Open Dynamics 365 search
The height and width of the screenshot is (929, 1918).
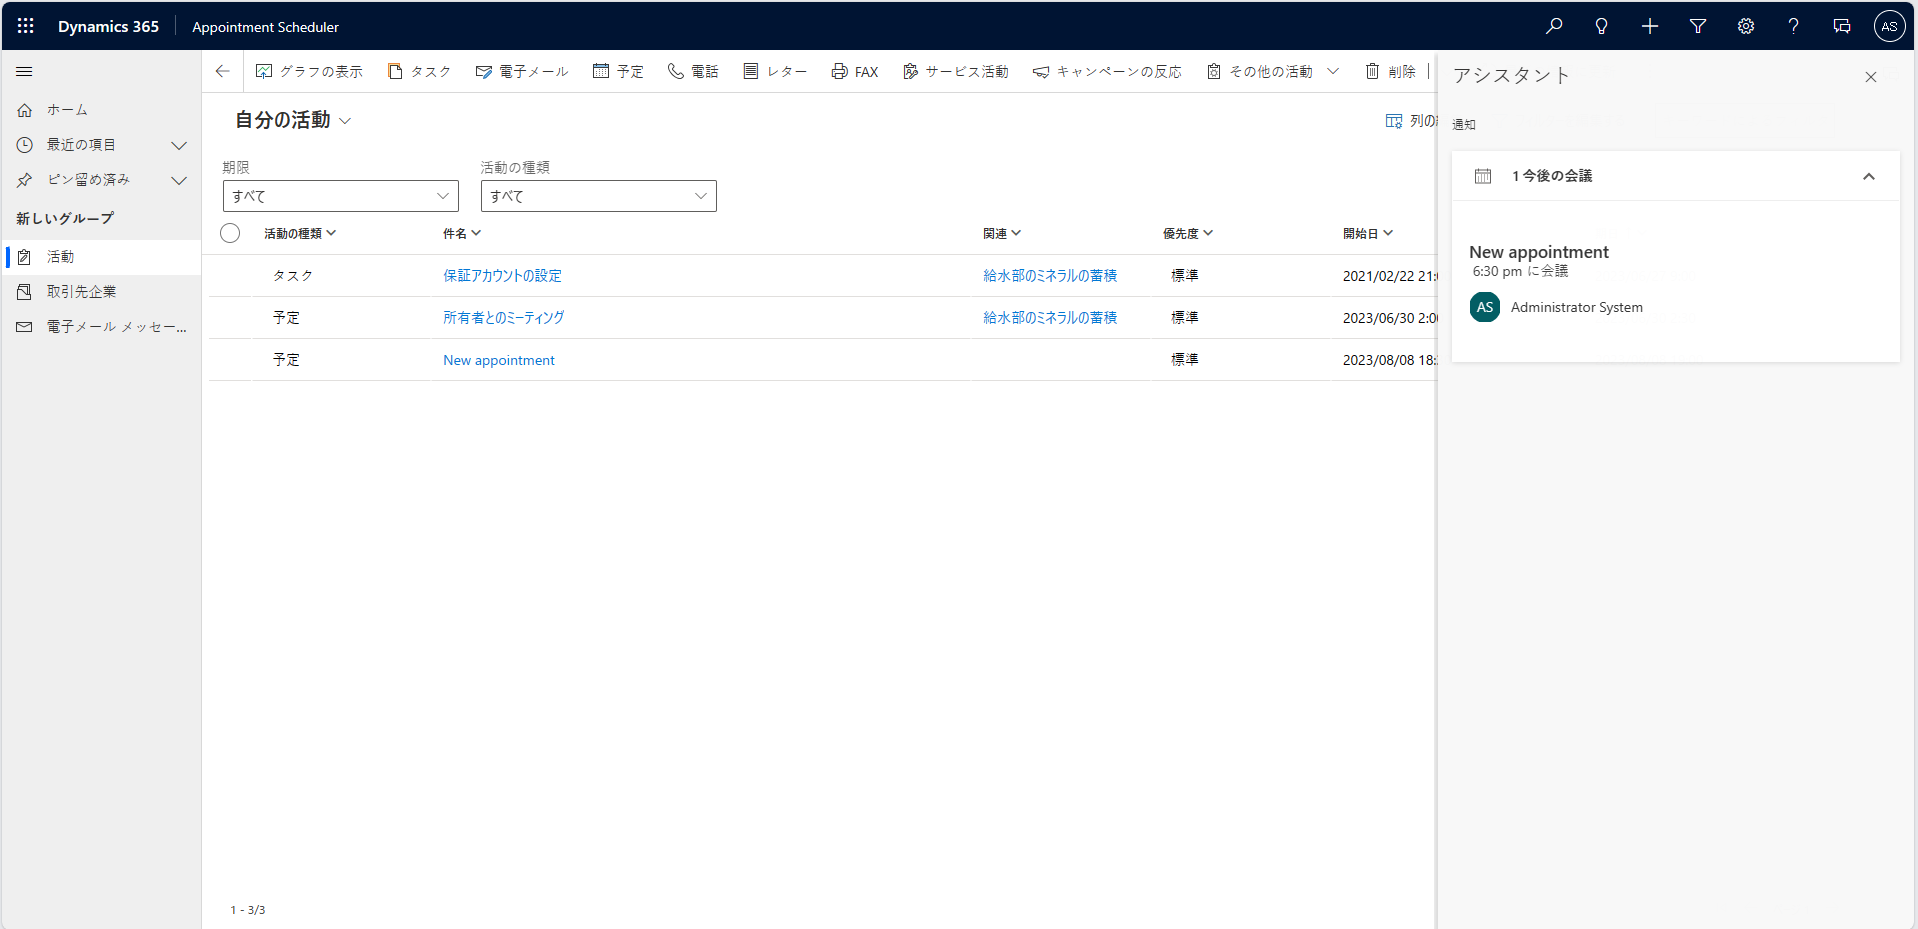click(1553, 26)
